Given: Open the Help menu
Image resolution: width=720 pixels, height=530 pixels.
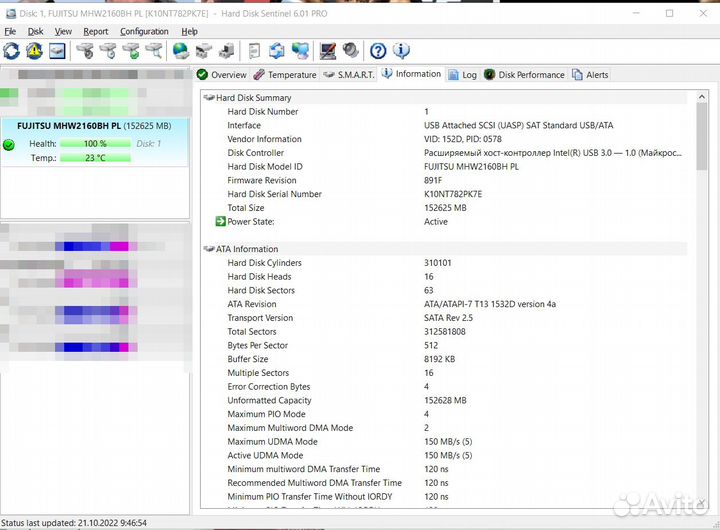Looking at the screenshot, I should click(x=189, y=31).
